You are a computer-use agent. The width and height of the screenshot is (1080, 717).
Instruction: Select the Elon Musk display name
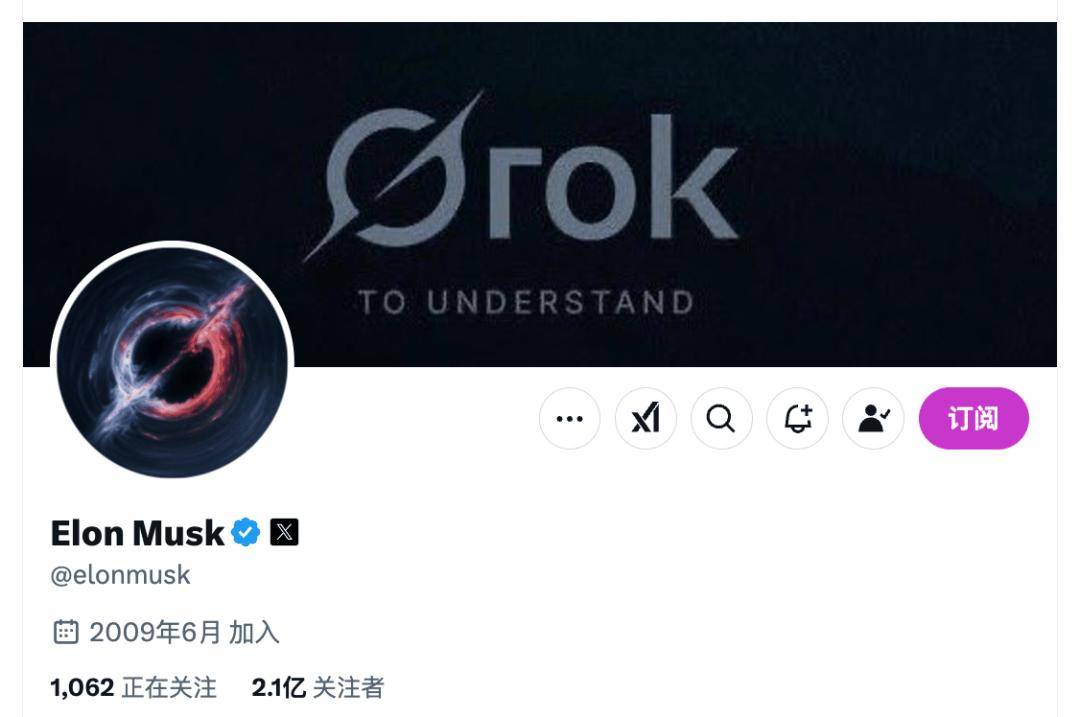coord(137,533)
